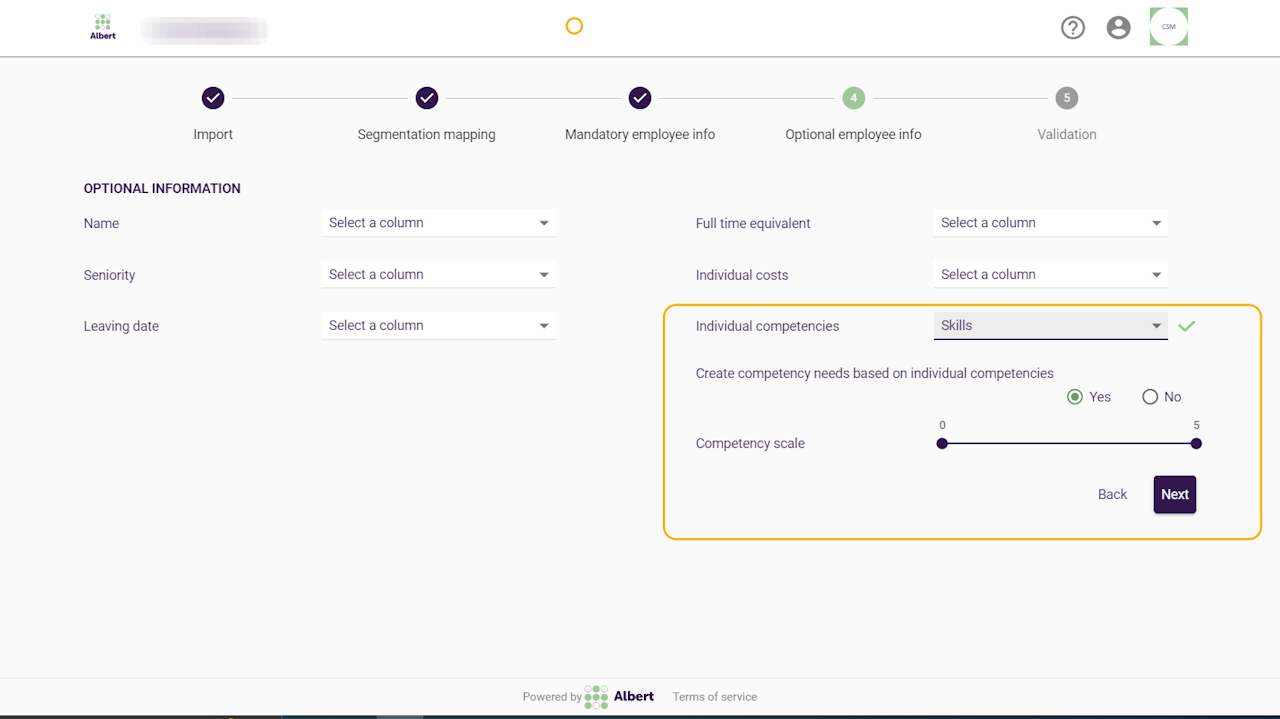Click the Albert logo in header
The image size is (1280, 719).
pyautogui.click(x=102, y=27)
